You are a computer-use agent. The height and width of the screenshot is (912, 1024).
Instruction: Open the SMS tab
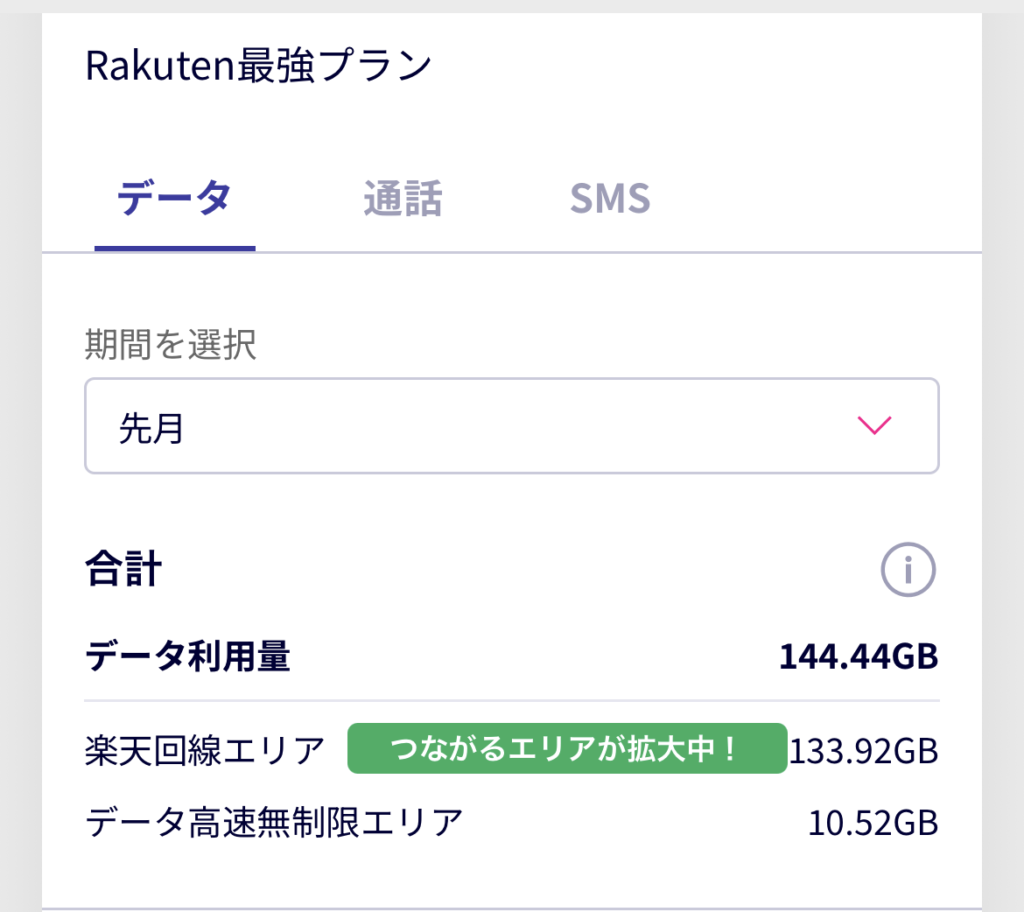pos(610,198)
